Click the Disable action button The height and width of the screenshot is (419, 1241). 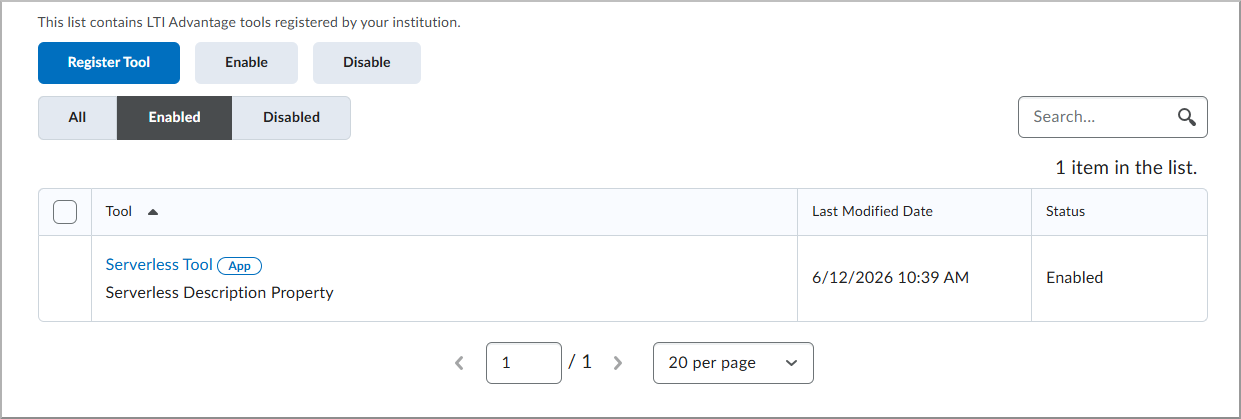[x=367, y=62]
